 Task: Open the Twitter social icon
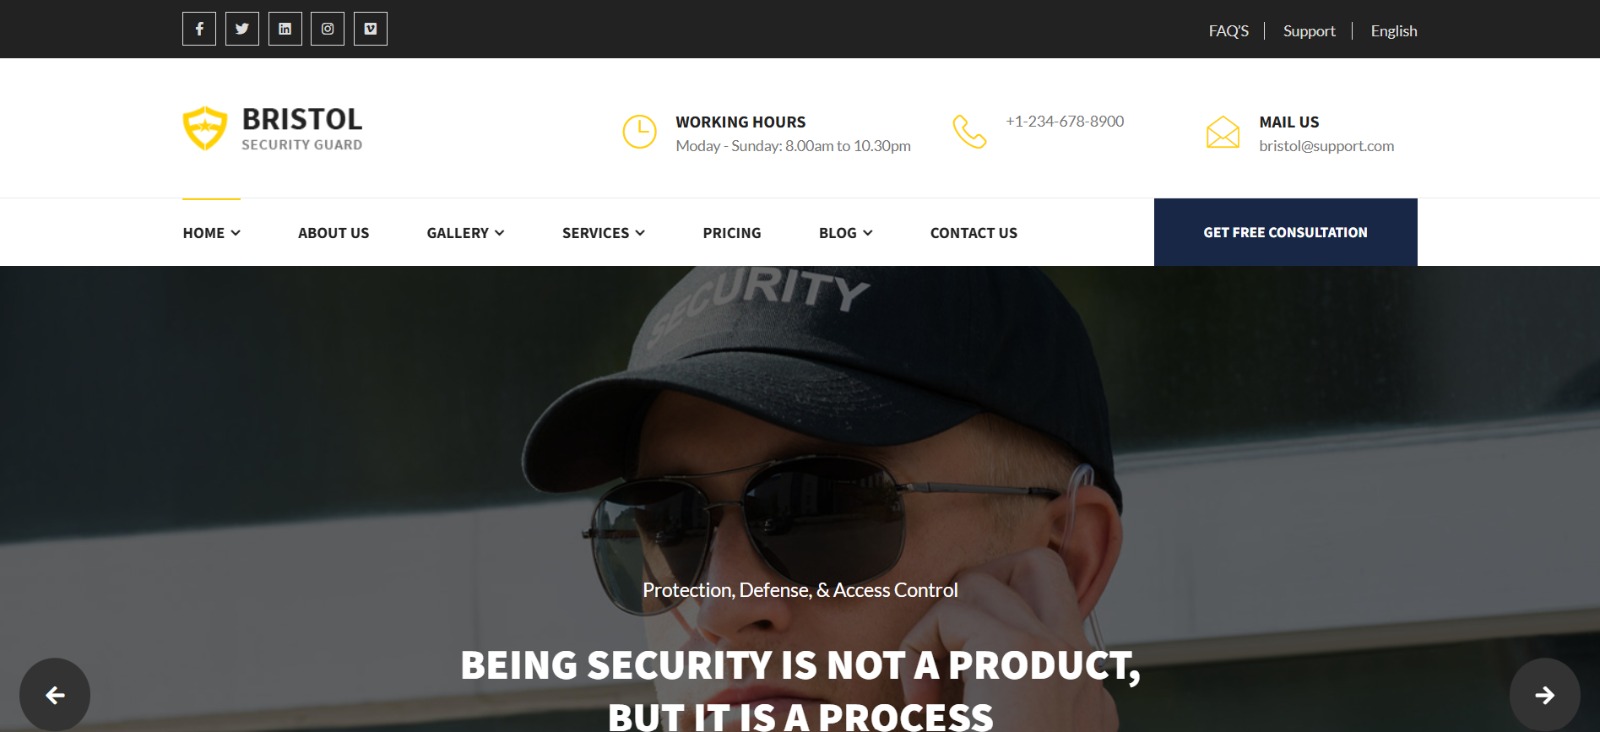coord(242,29)
